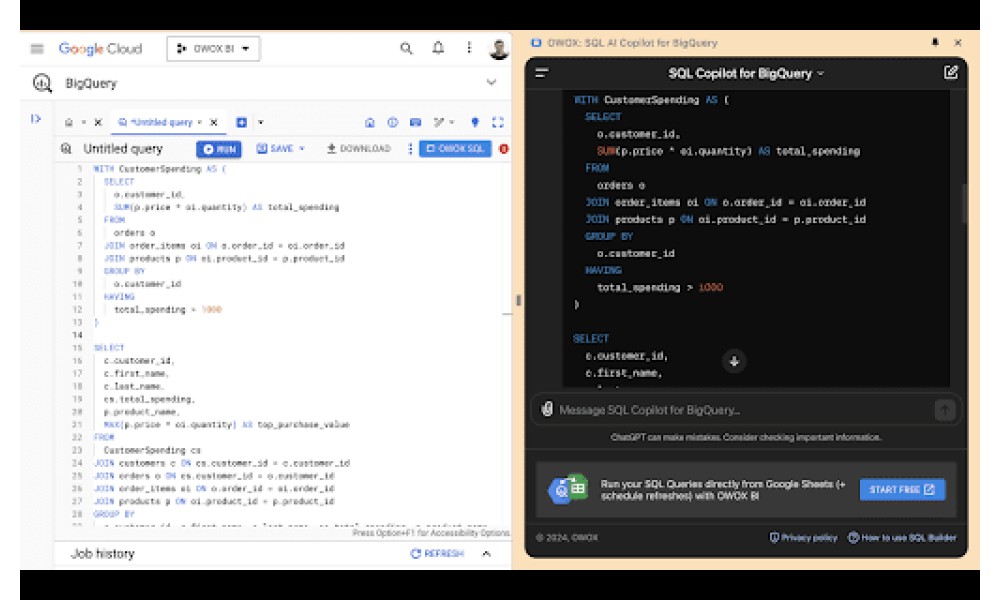Screen dimensions: 1000x600
Task: Pin the OWOX side panel
Action: (x=935, y=42)
